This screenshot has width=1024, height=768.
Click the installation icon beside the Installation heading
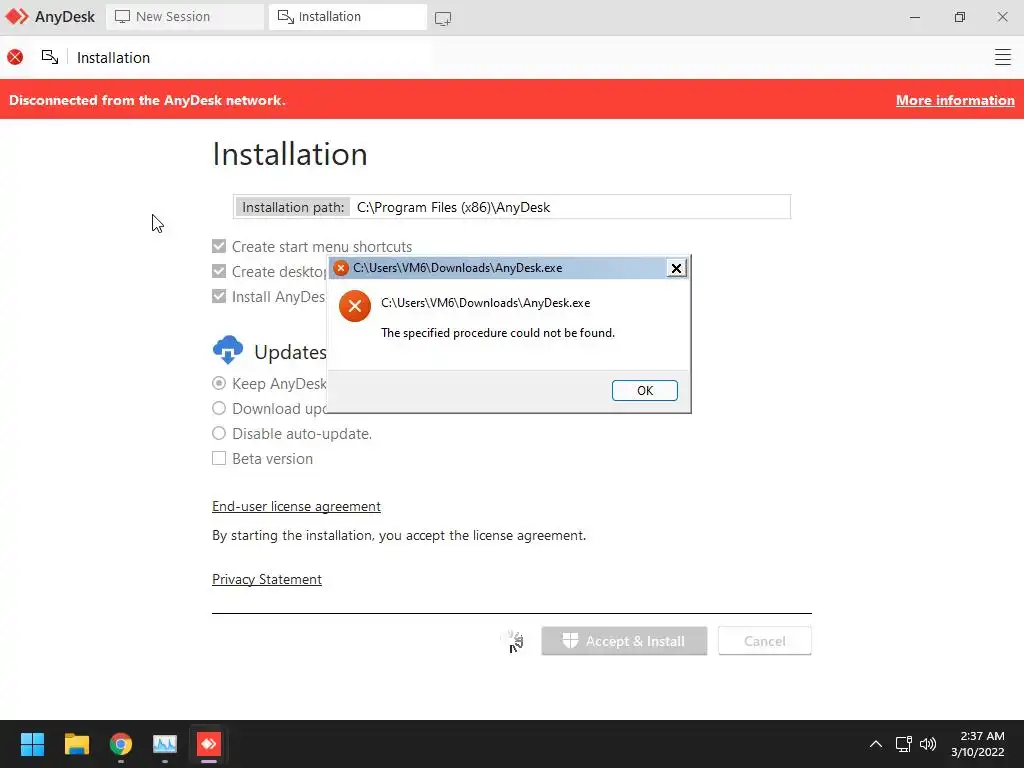point(50,57)
